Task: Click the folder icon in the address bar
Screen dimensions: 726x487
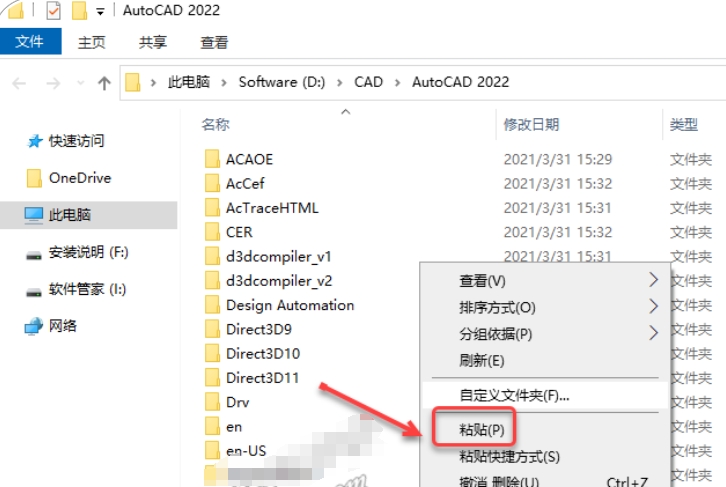Action: point(132,82)
